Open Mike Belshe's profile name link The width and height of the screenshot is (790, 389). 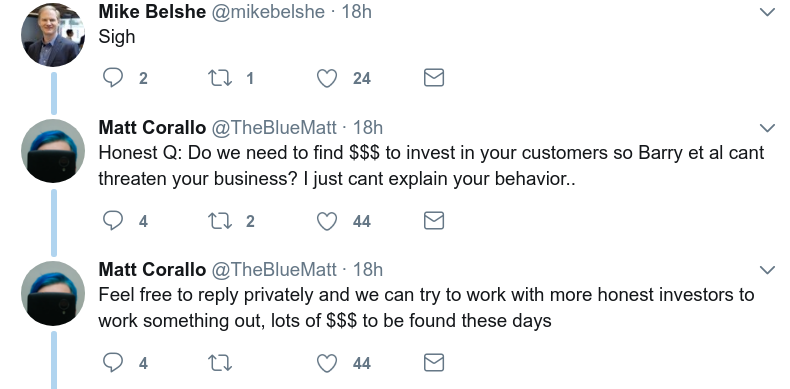(x=152, y=11)
